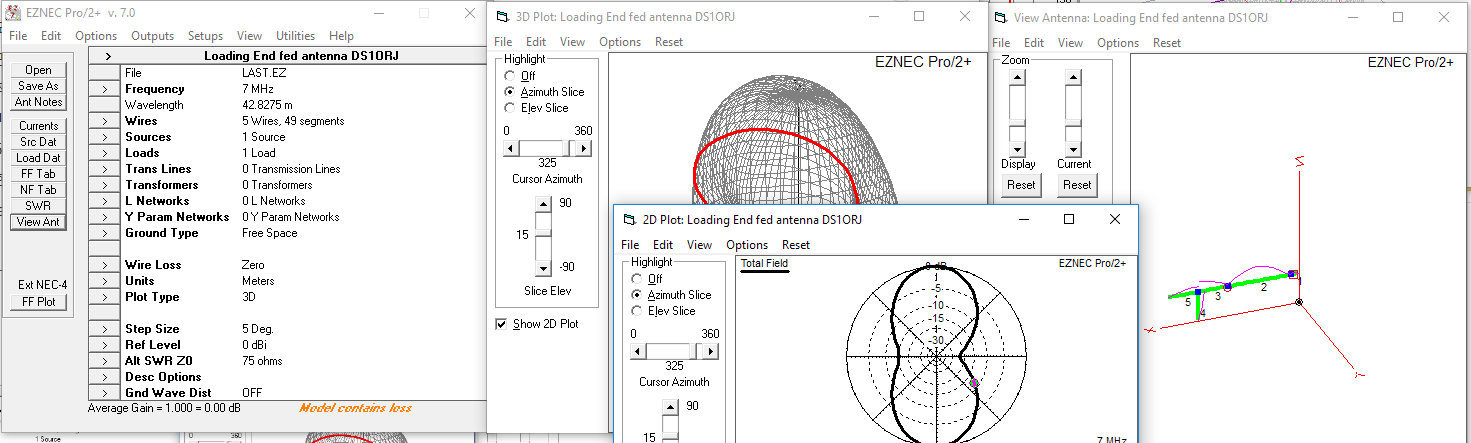The image size is (1471, 443).
Task: Open the Trans Lines row selector button
Action: coord(104,169)
